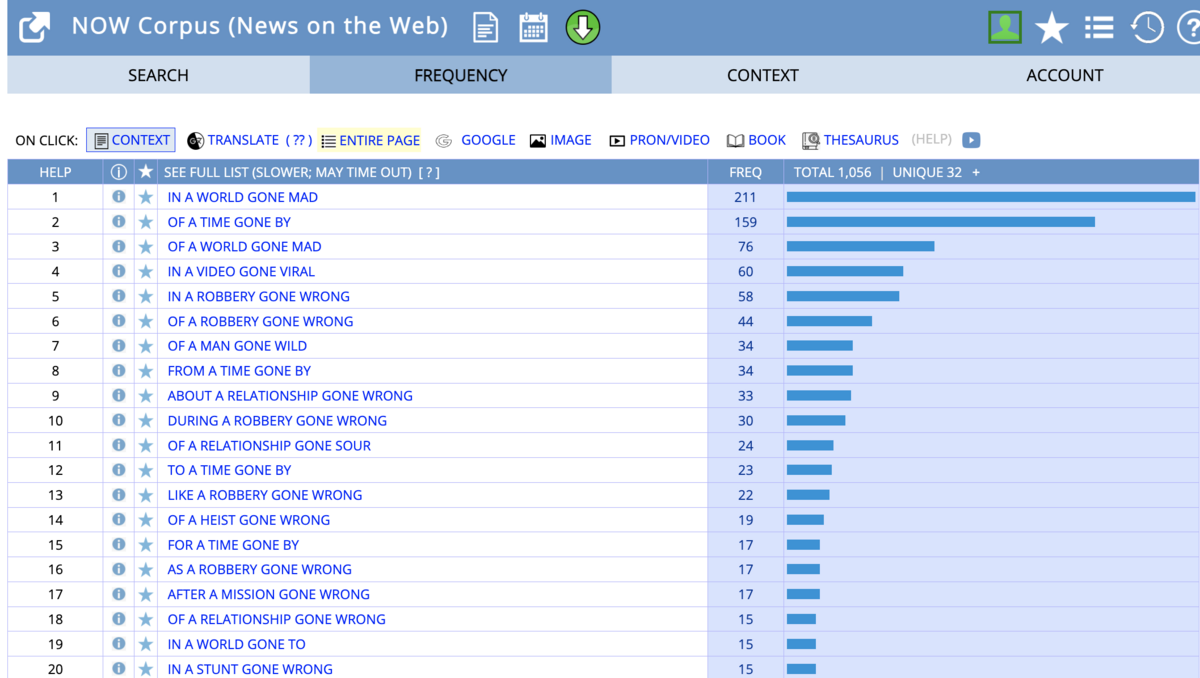Click info icon for OF A MAN GONE WILD
The image size is (1200, 678).
(x=119, y=345)
